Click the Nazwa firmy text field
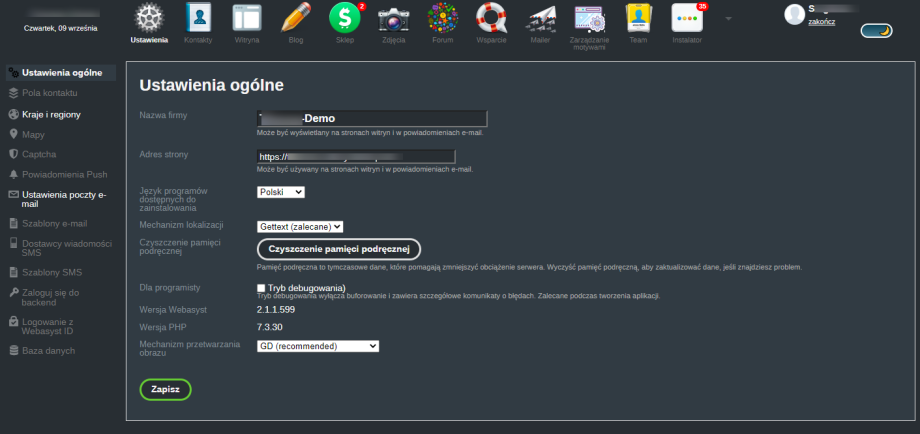Image resolution: width=920 pixels, height=434 pixels. (372, 118)
